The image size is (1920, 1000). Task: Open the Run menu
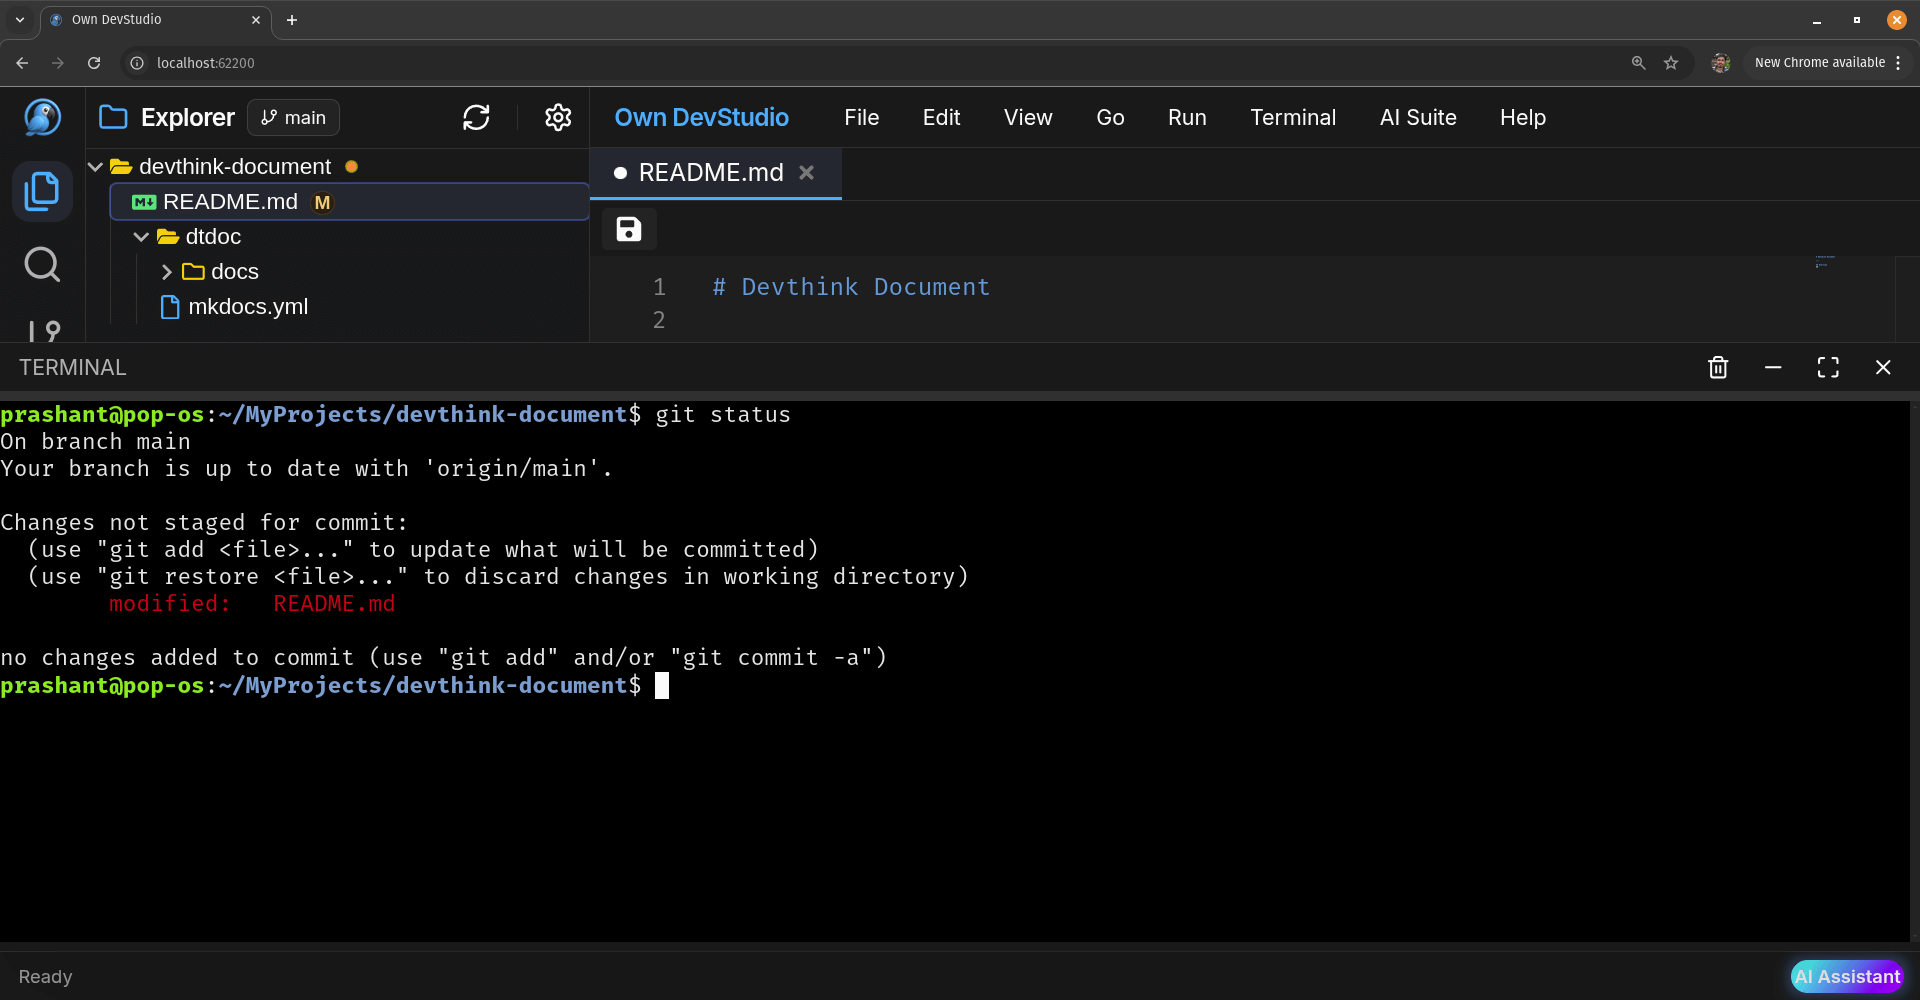[1187, 117]
